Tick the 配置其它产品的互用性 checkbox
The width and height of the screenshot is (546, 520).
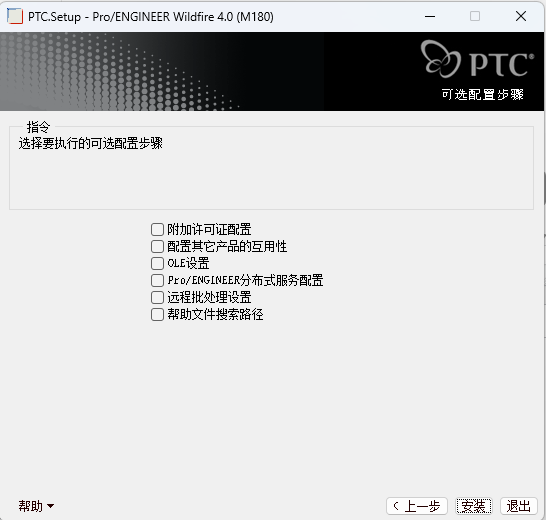pos(157,247)
